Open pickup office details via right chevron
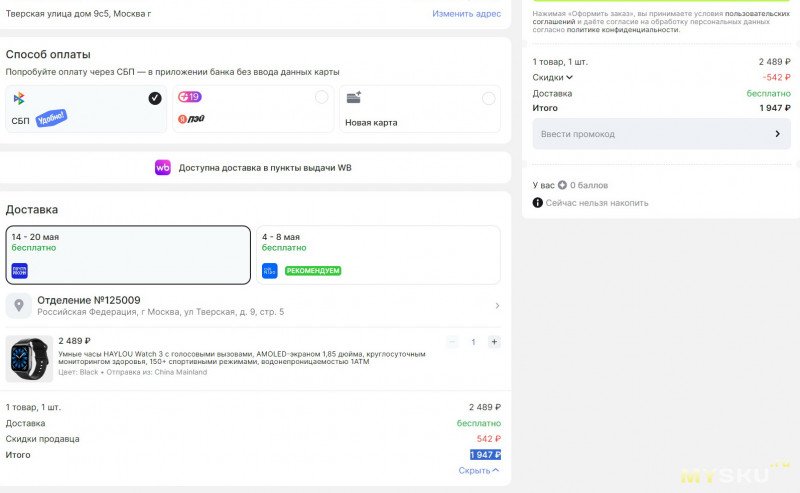Image resolution: width=800 pixels, height=493 pixels. 497,306
